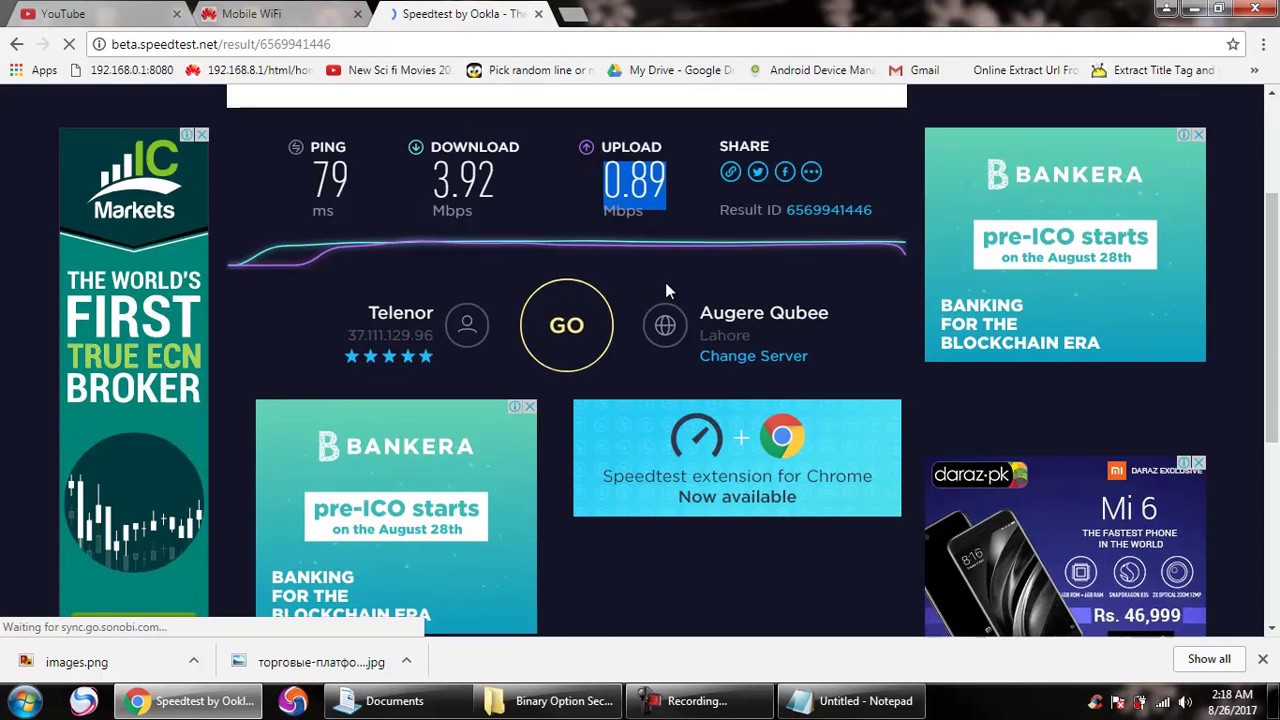Image resolution: width=1280 pixels, height=720 pixels.
Task: Open the 192.168.8.1/html bookmark
Action: pos(248,70)
